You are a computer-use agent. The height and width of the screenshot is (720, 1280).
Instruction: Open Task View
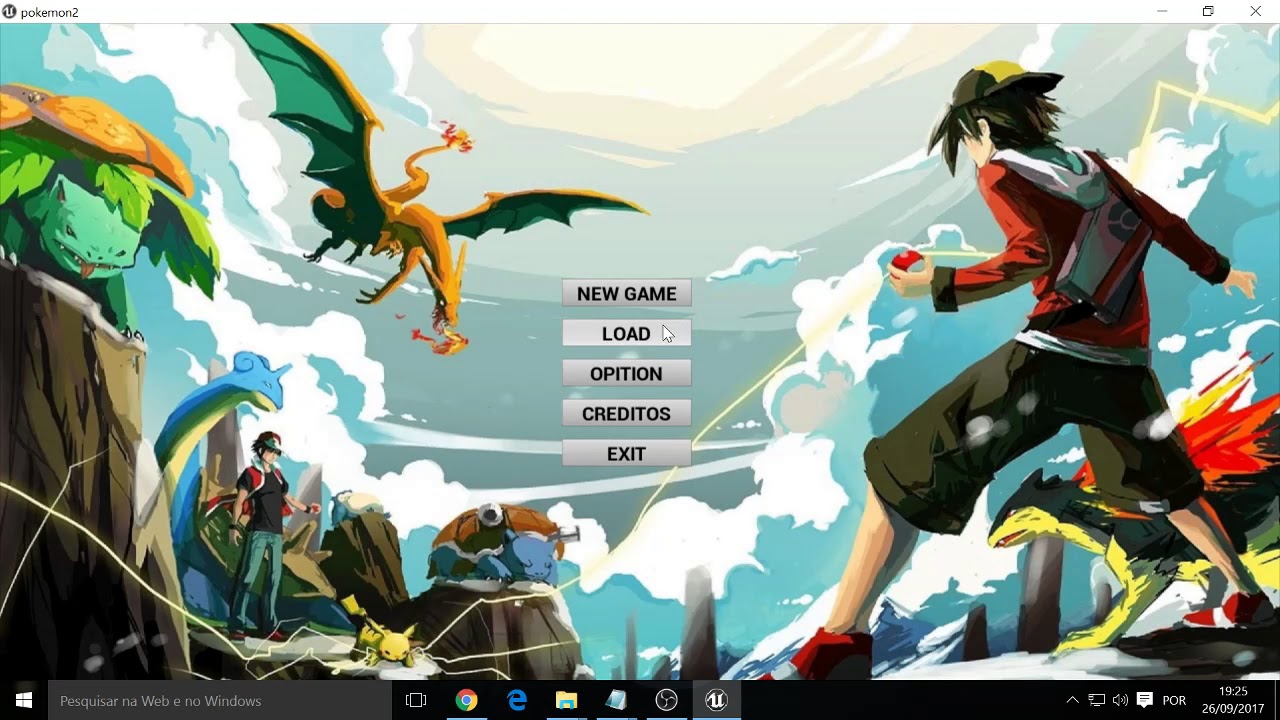click(x=415, y=700)
